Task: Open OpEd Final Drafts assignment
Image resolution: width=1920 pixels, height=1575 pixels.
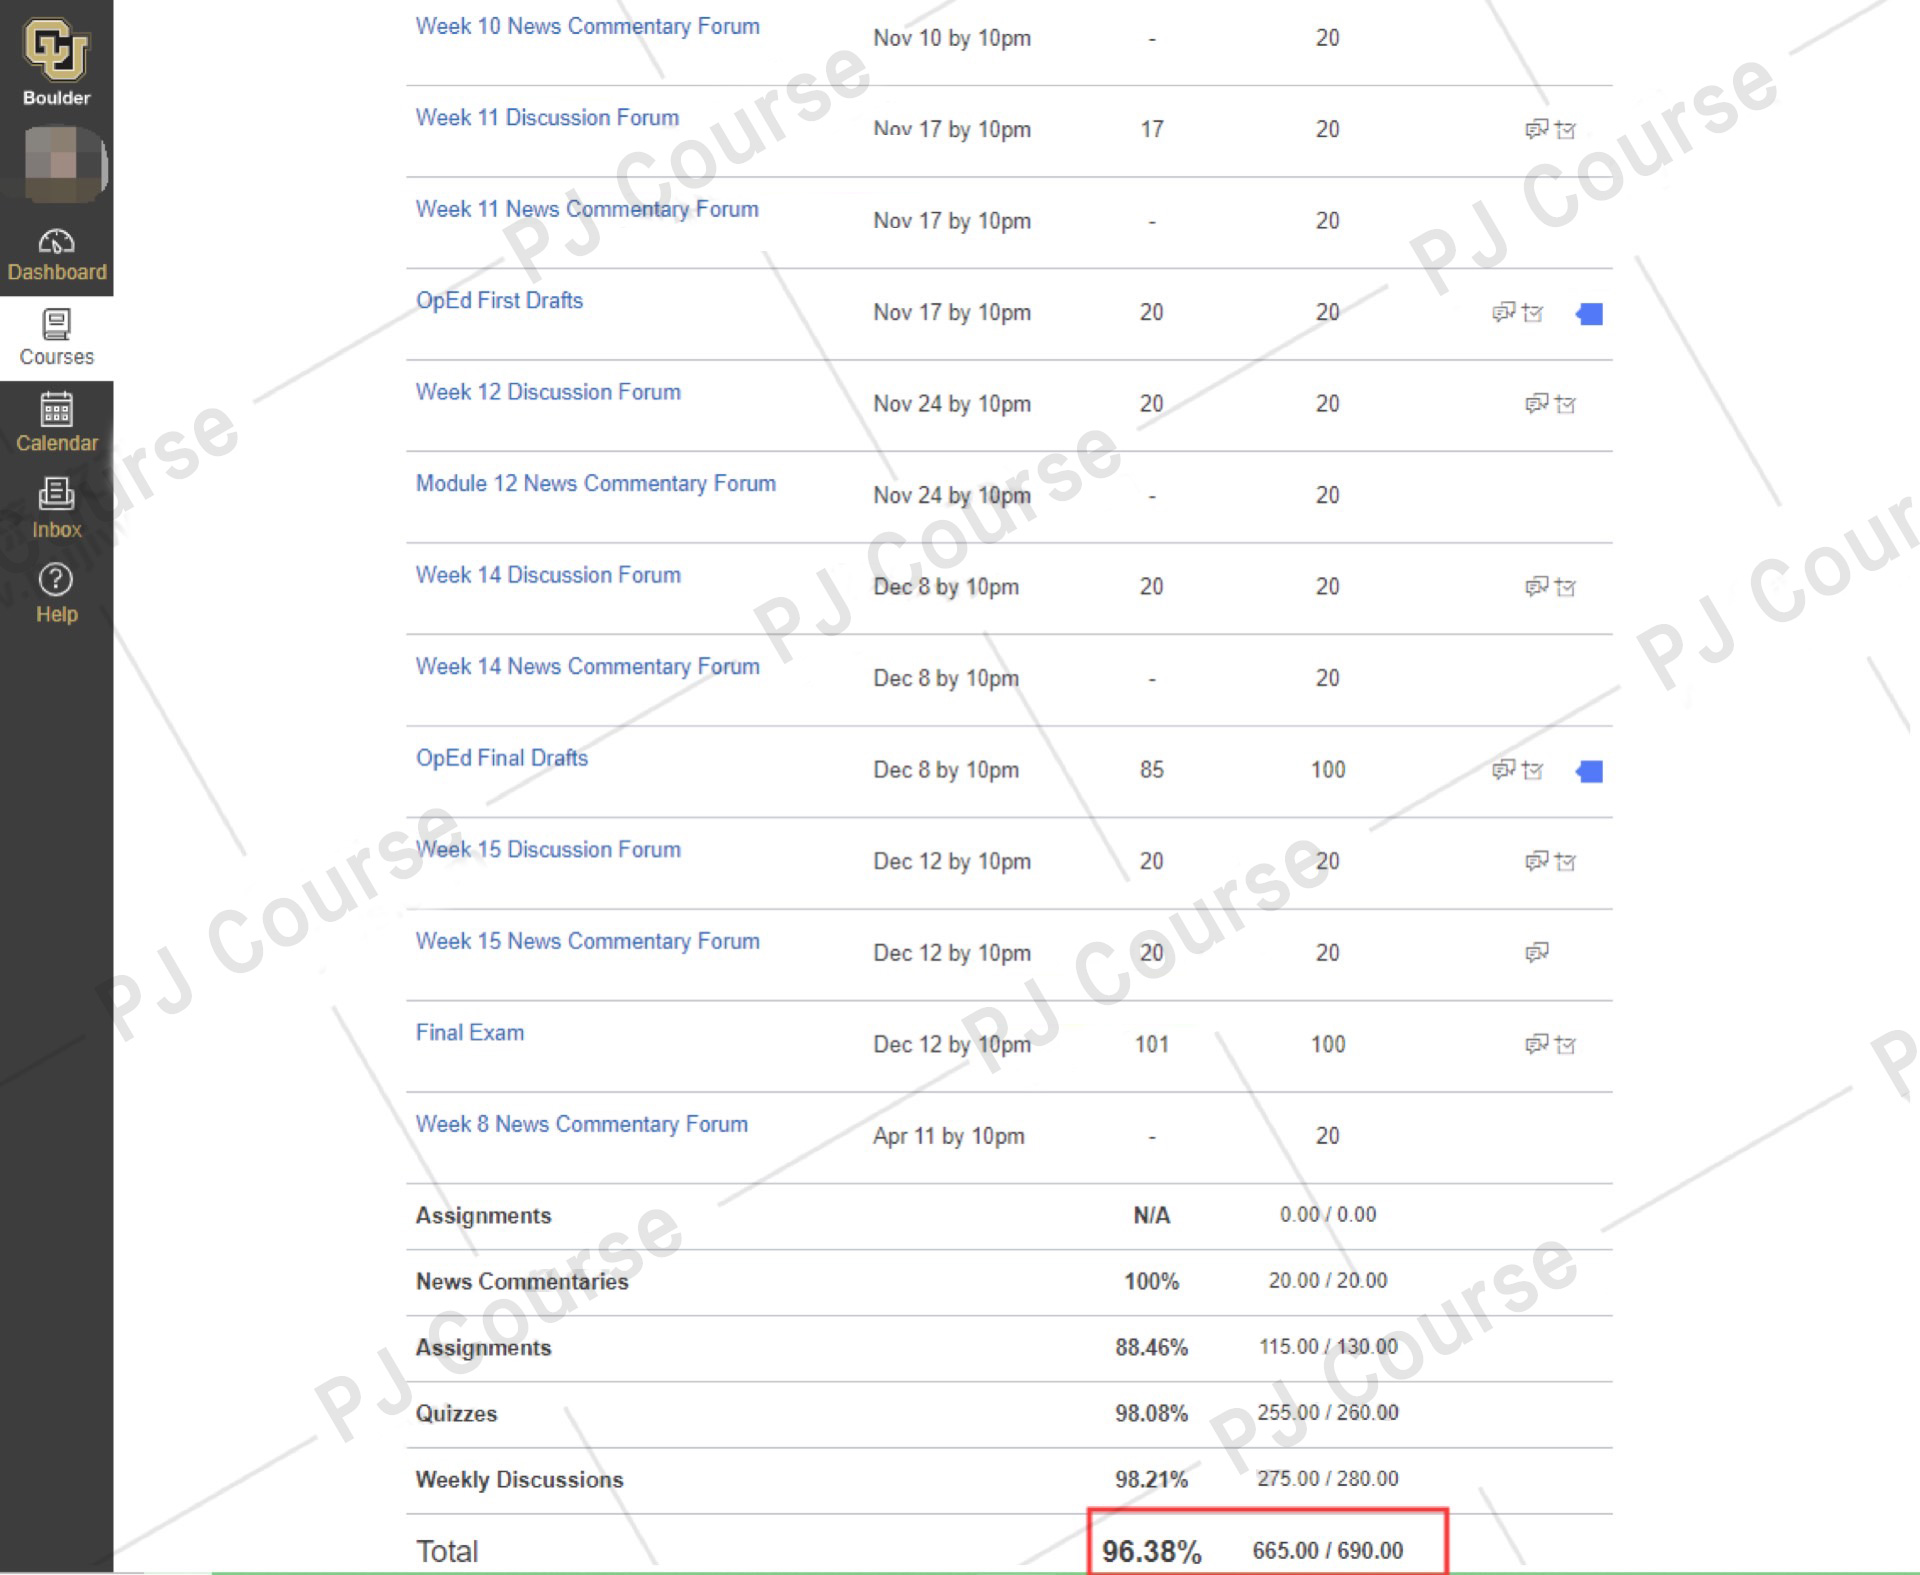Action: click(x=502, y=758)
